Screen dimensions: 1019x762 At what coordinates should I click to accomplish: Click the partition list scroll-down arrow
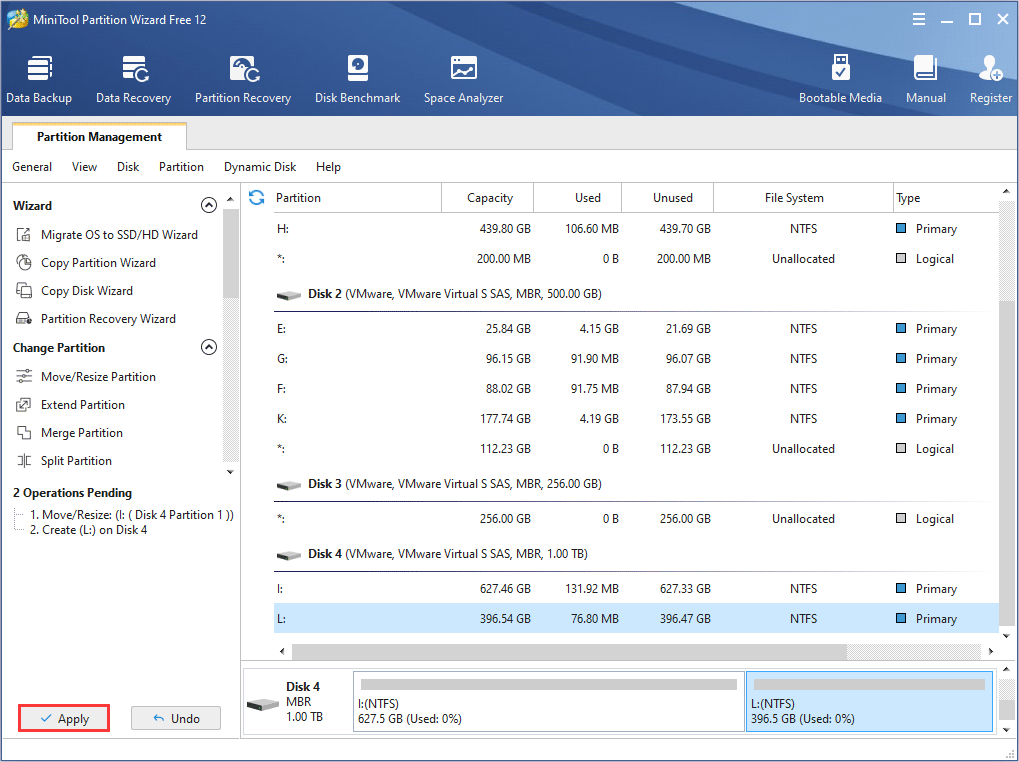tap(1006, 637)
